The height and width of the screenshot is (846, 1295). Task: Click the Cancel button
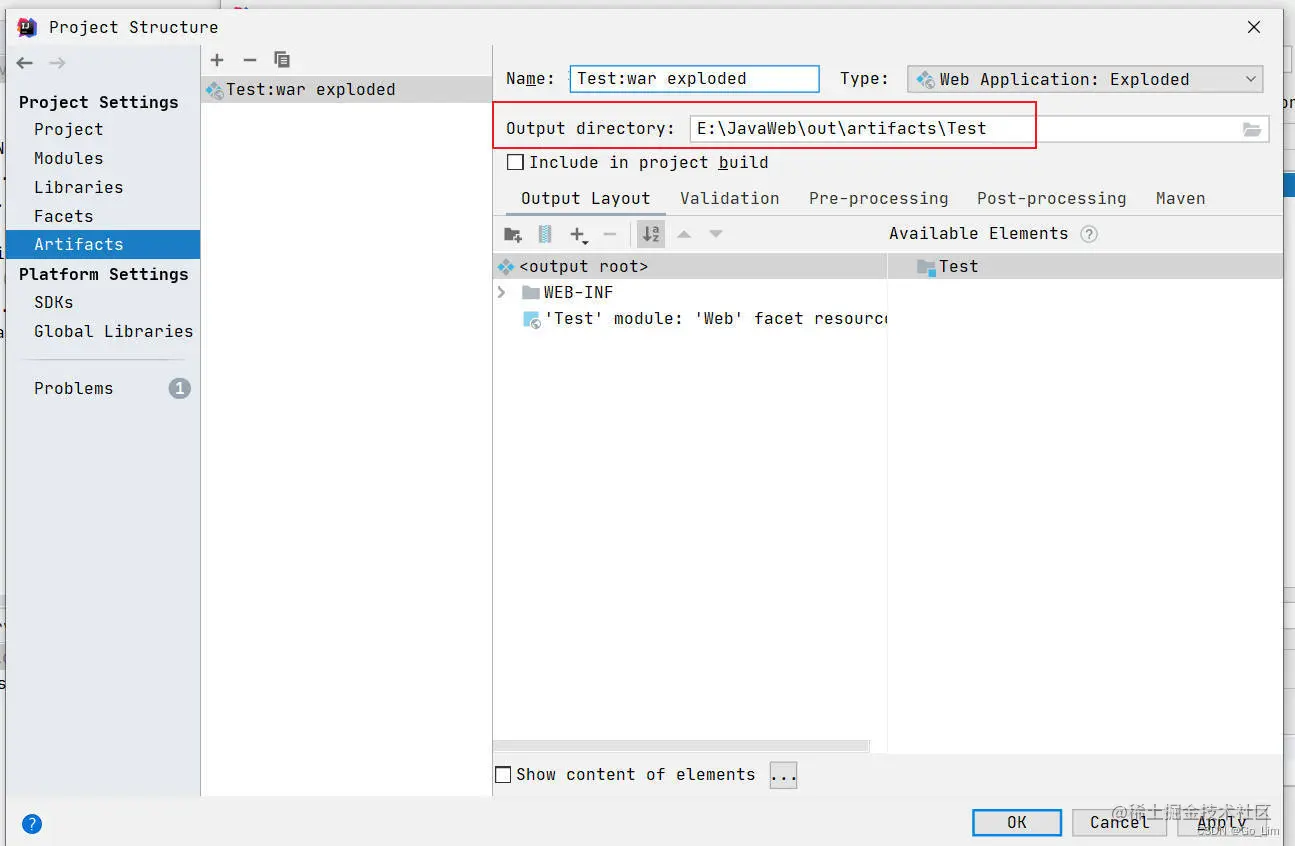[1120, 822]
